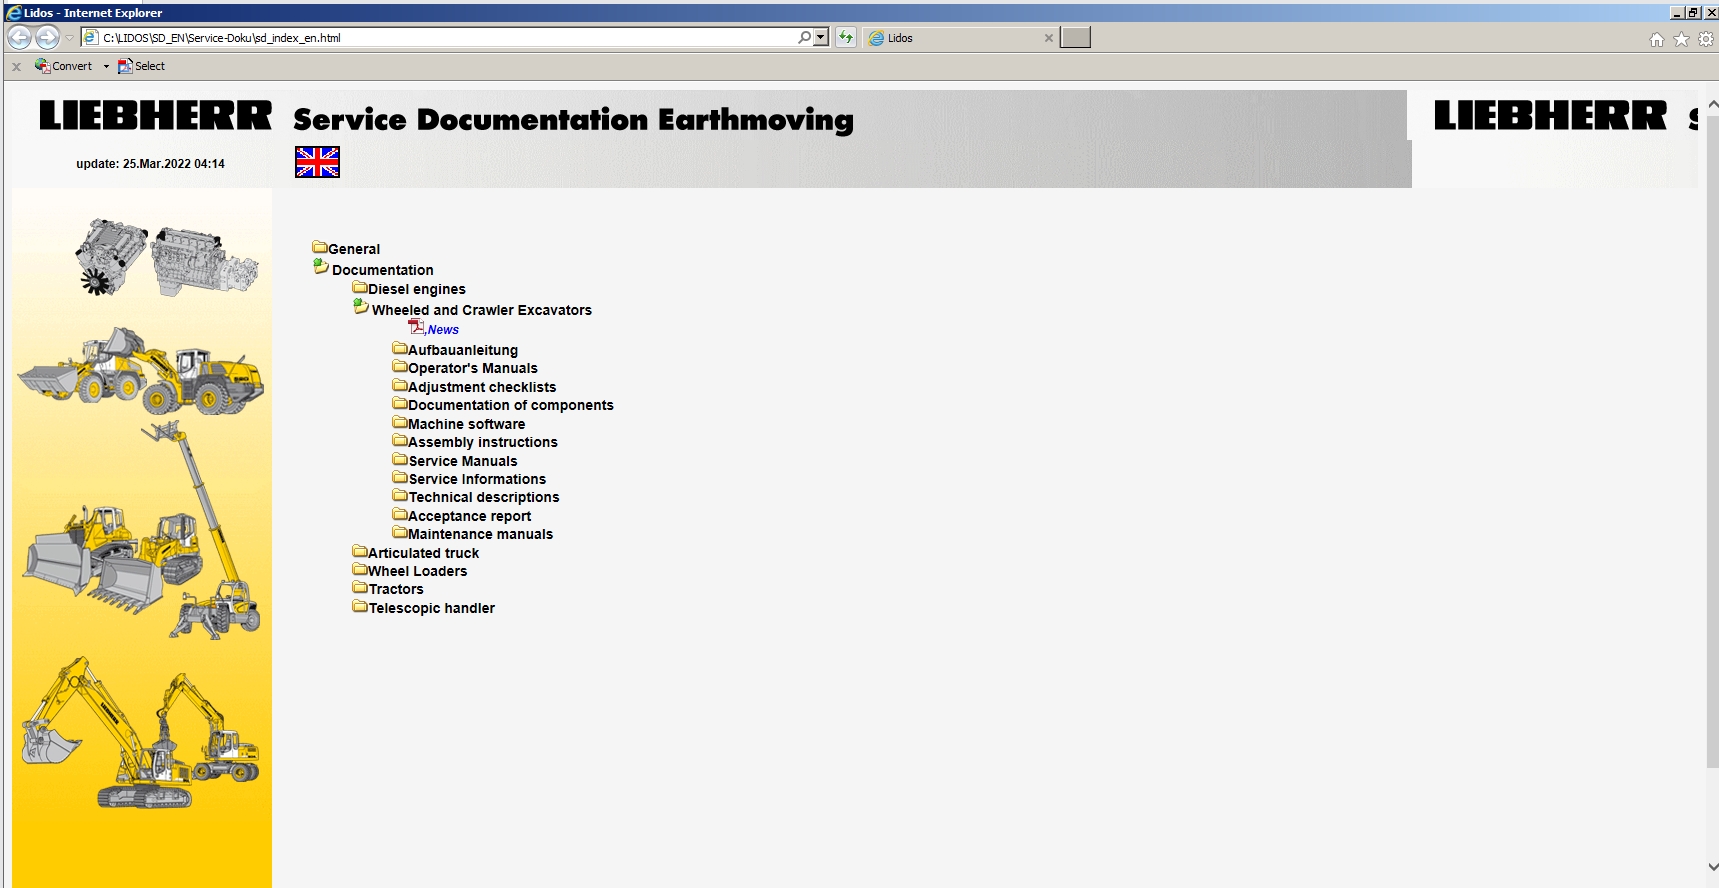Select the General tree label

pos(354,249)
